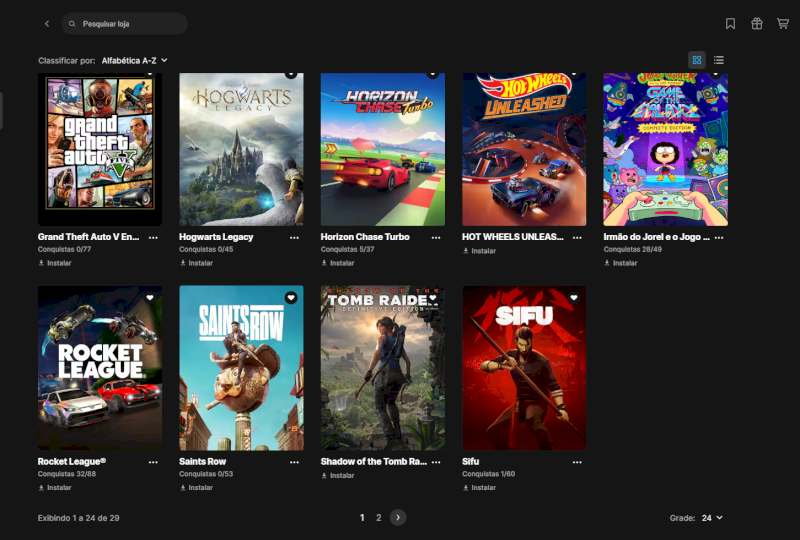Click Saints Row title text
Screen dimensions: 800x540
(x=203, y=461)
